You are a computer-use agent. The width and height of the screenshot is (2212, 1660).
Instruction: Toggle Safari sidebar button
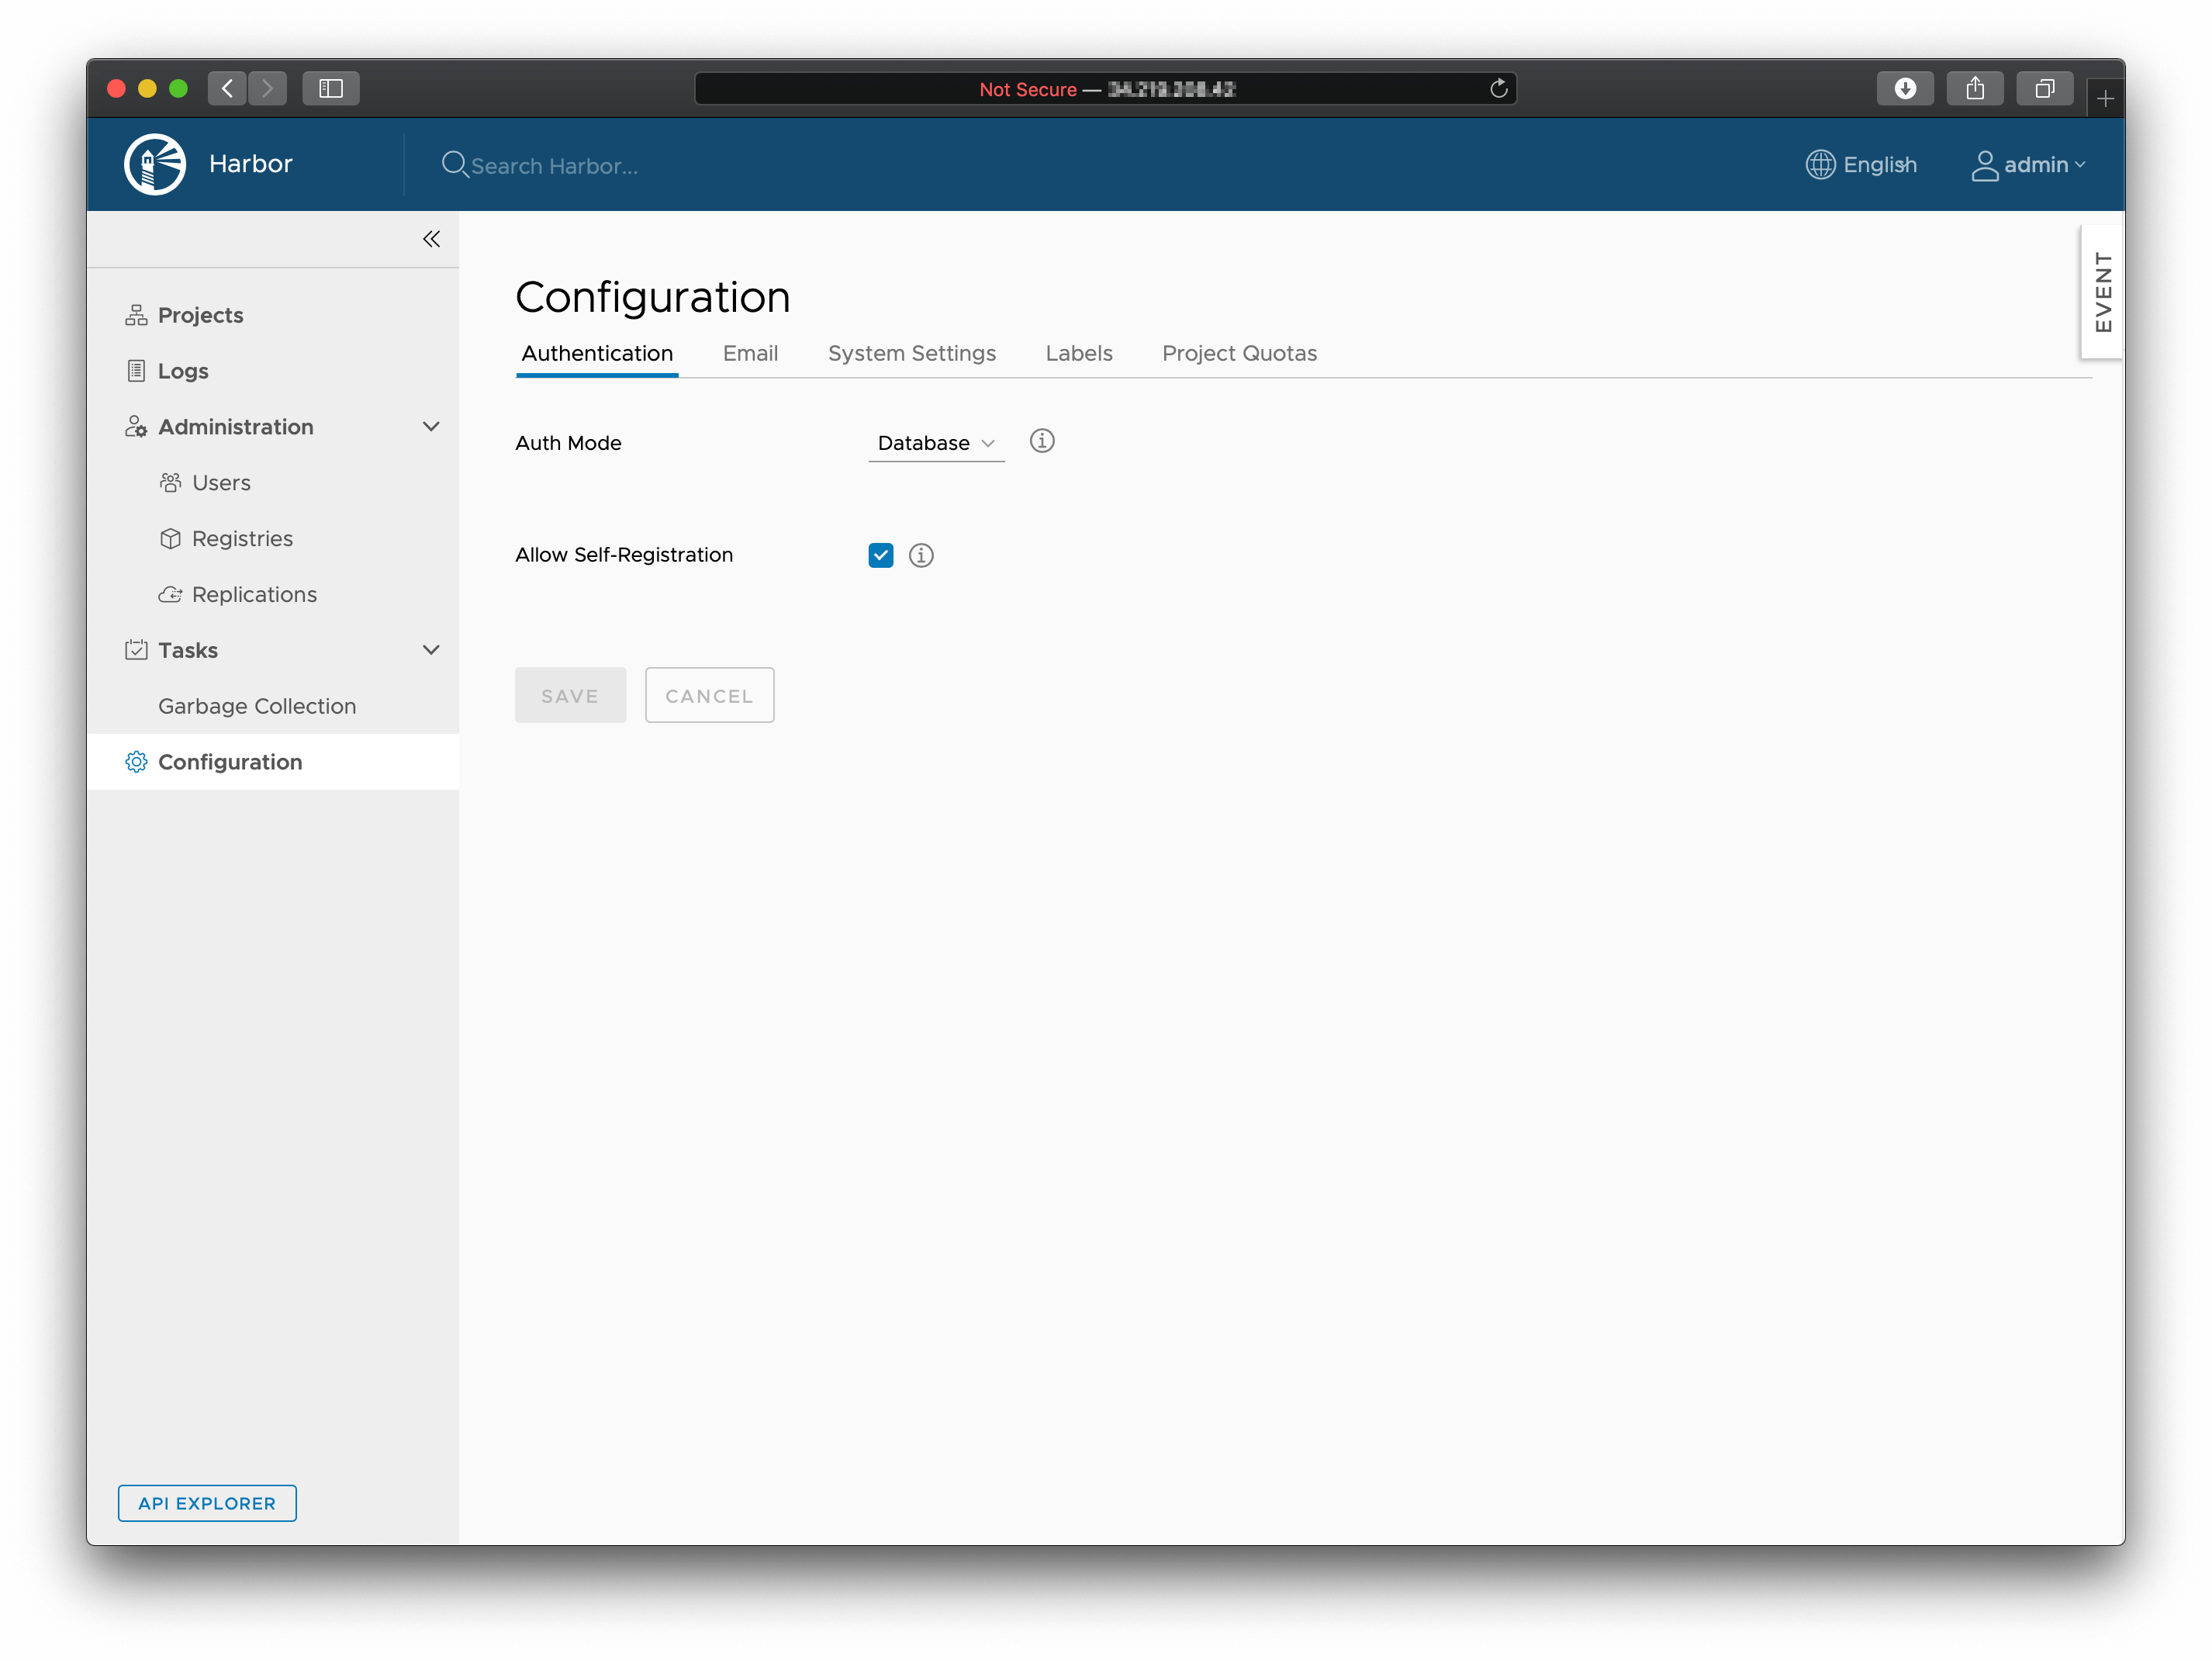click(x=331, y=89)
